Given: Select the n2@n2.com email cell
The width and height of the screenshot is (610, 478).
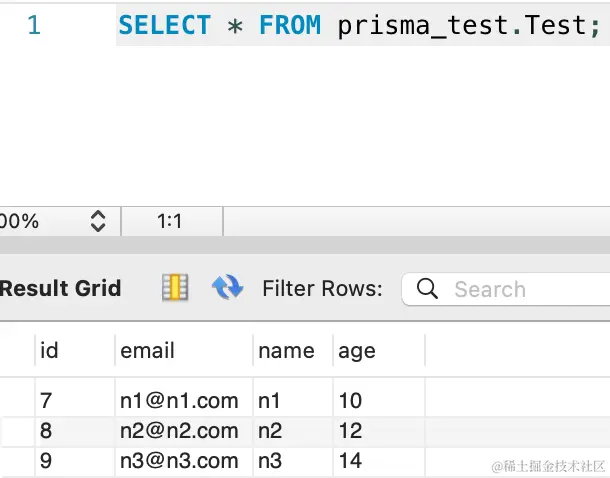Looking at the screenshot, I should [184, 431].
